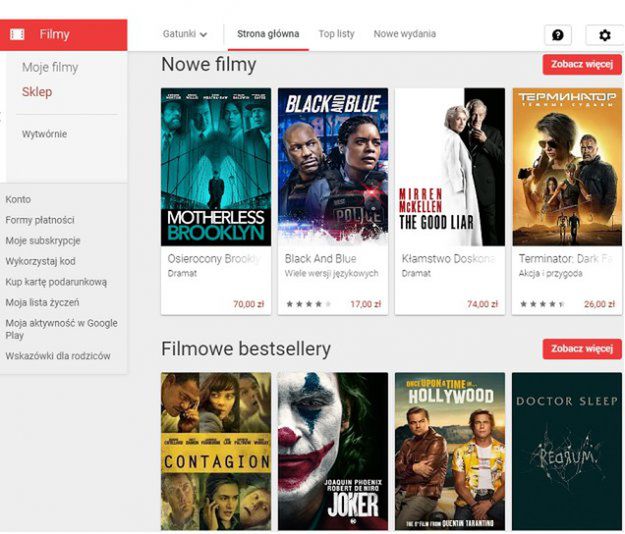Open Motherless Brooklyn poster

click(216, 167)
